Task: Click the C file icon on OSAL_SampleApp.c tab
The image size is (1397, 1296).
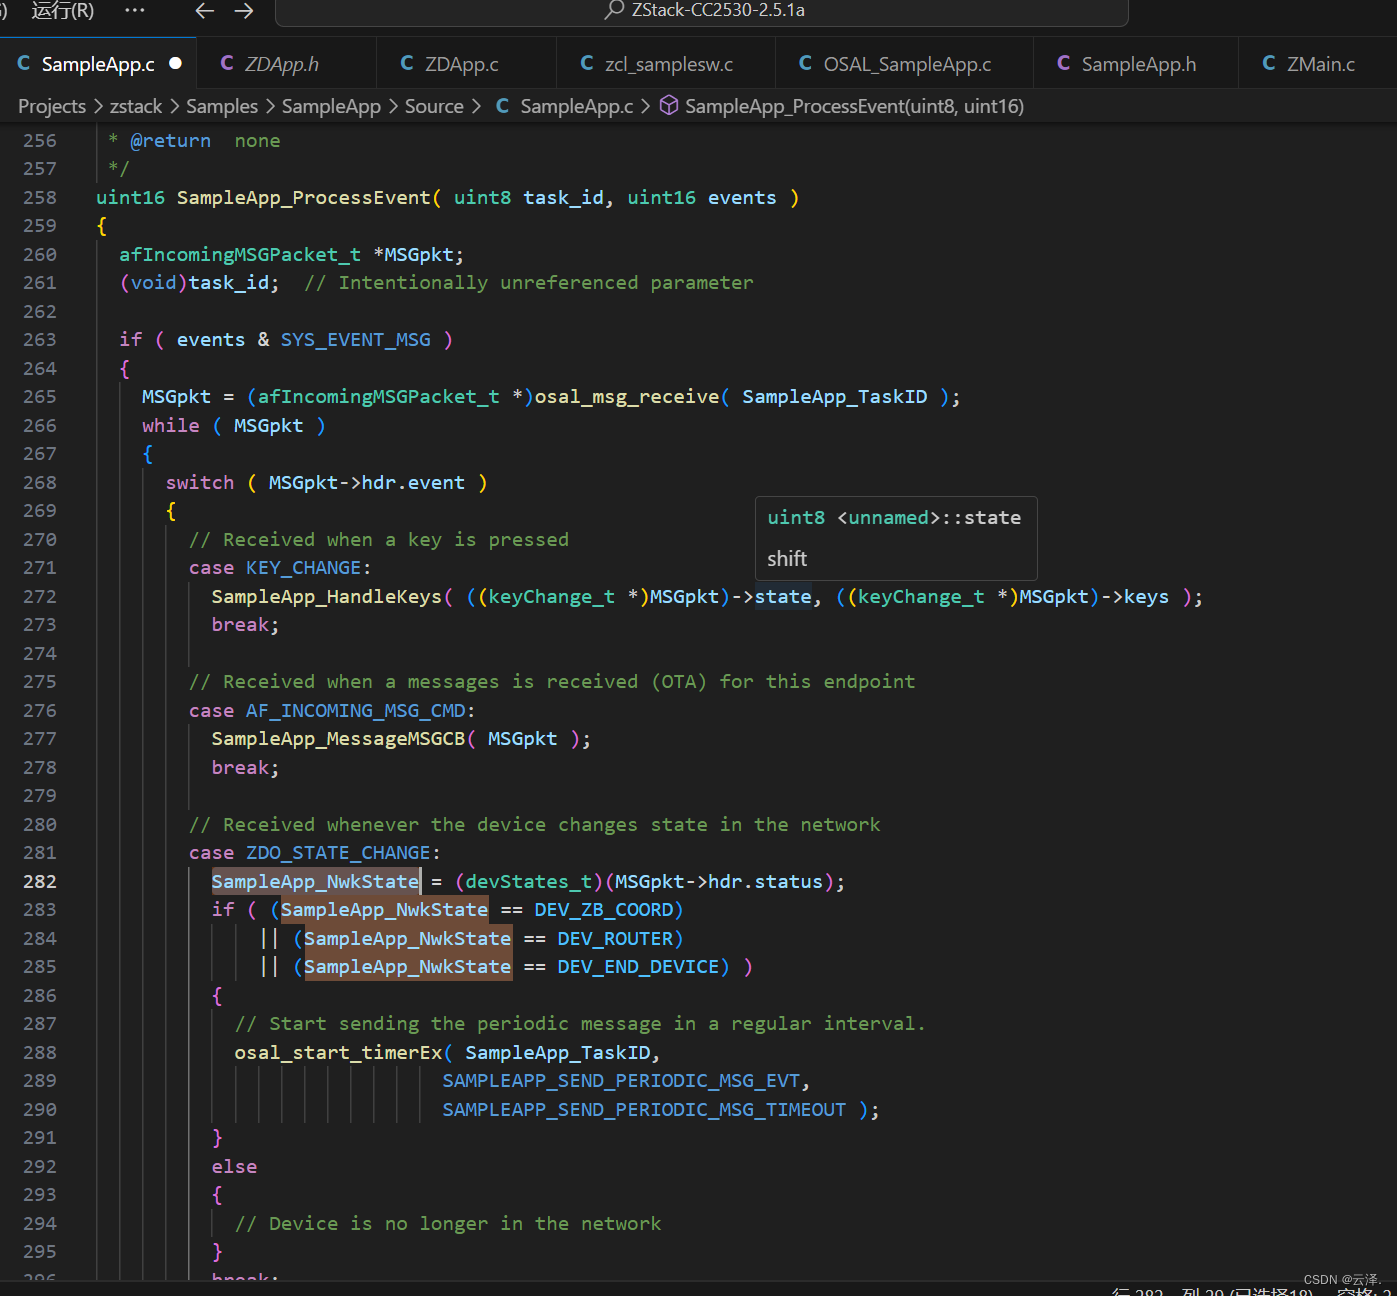Action: point(805,63)
